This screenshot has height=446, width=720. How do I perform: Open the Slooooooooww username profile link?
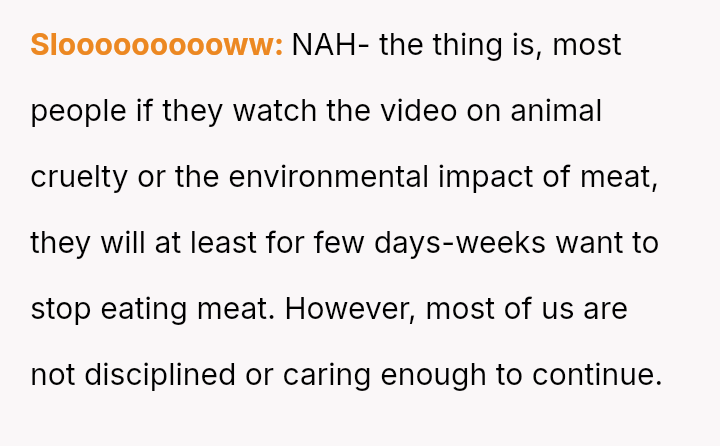pyautogui.click(x=157, y=45)
